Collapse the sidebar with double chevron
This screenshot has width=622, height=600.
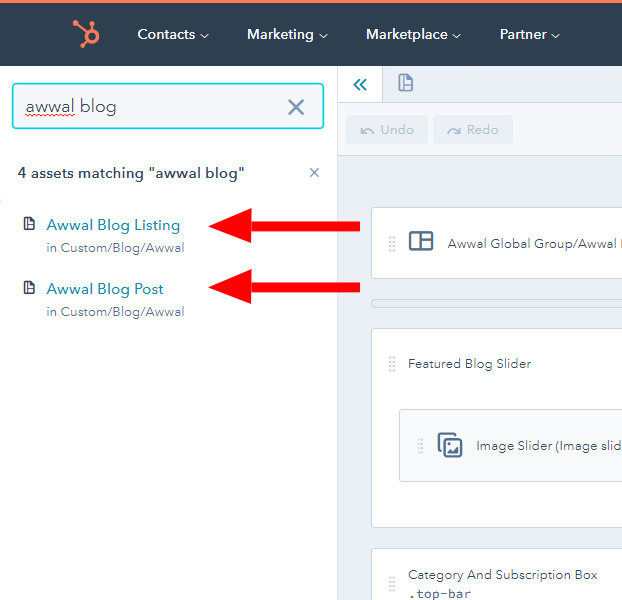[x=360, y=84]
